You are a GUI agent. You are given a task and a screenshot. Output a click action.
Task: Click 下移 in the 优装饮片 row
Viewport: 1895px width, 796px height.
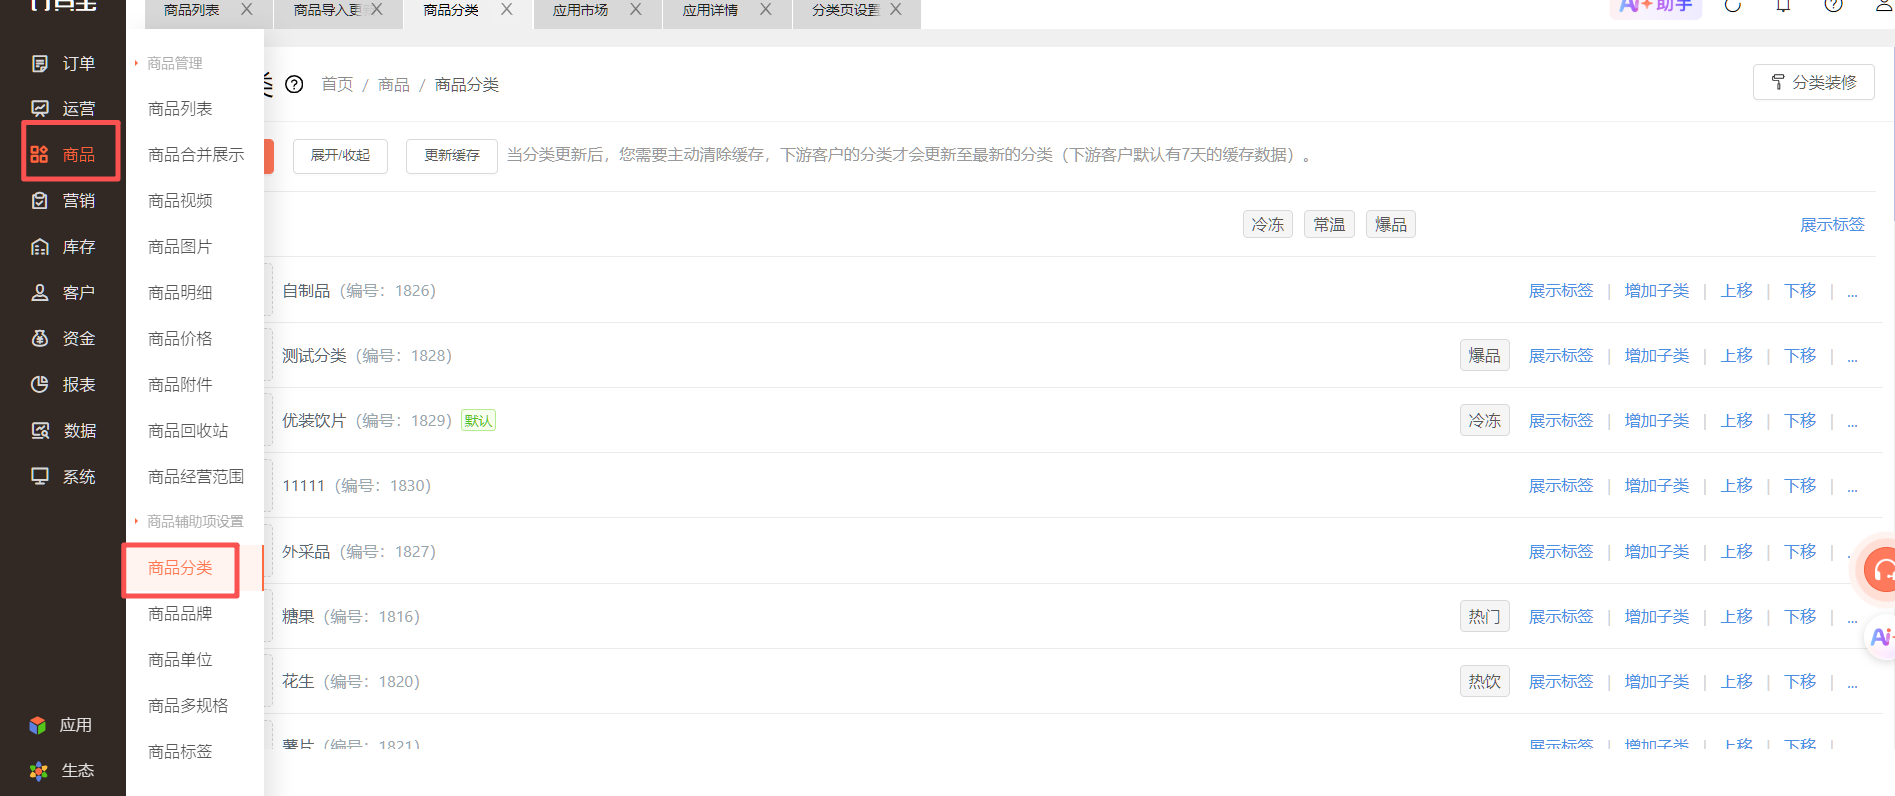[x=1800, y=421]
